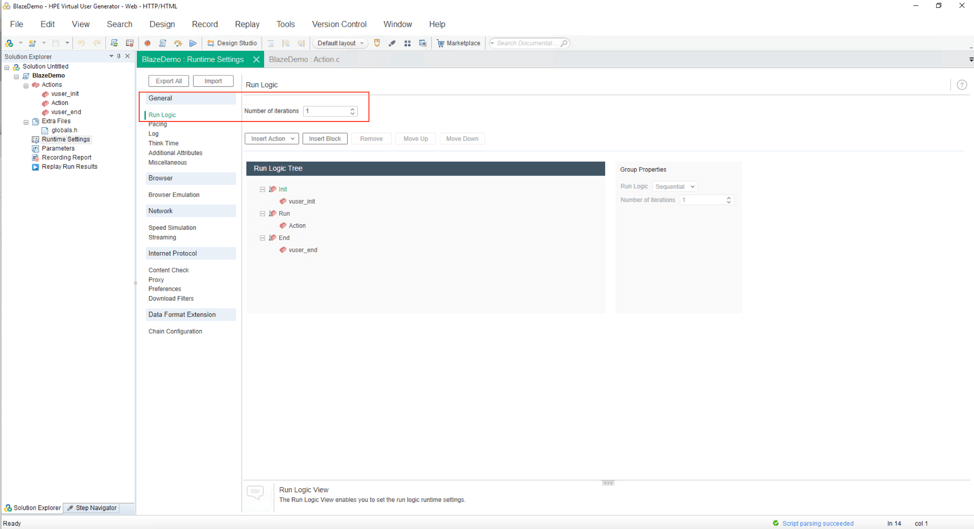
Task: Open Speed Simulation settings
Action: click(172, 228)
